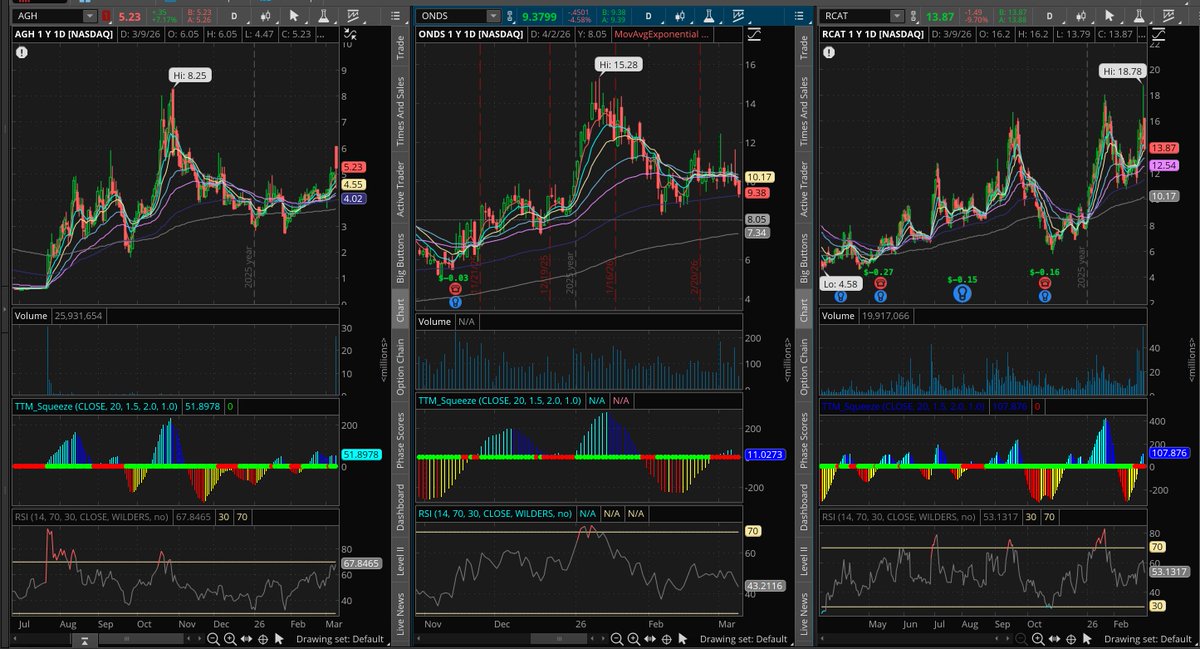Viewport: 1200px width, 649px height.
Task: Click the exclamation alert icon on AGH chart
Action: [21, 52]
